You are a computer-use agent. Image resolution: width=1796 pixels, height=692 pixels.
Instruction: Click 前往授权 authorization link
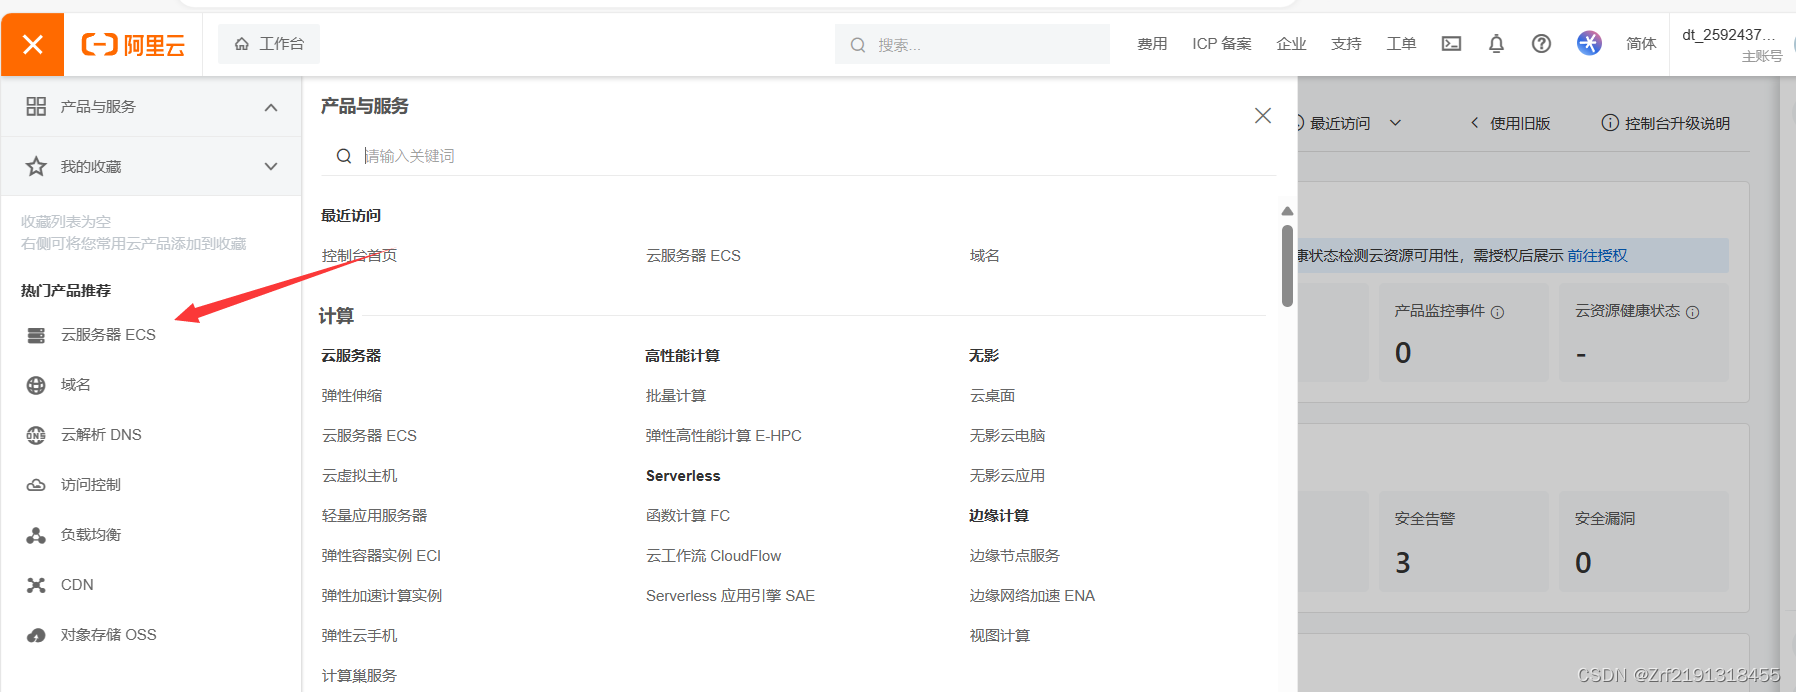[1597, 256]
